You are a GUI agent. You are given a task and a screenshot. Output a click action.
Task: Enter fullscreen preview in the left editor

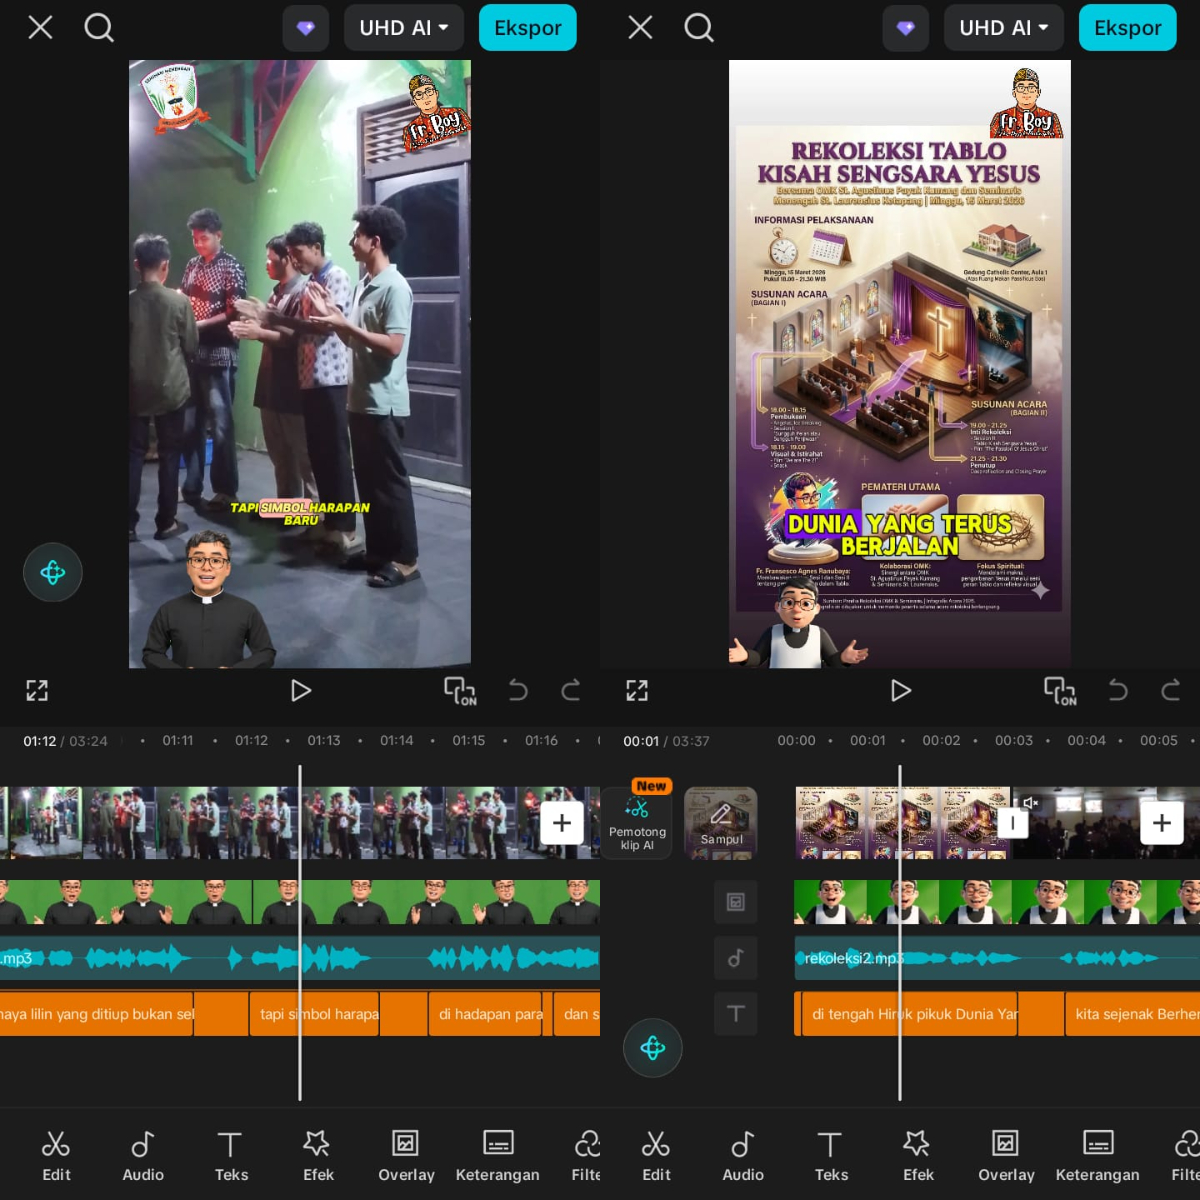coord(37,690)
